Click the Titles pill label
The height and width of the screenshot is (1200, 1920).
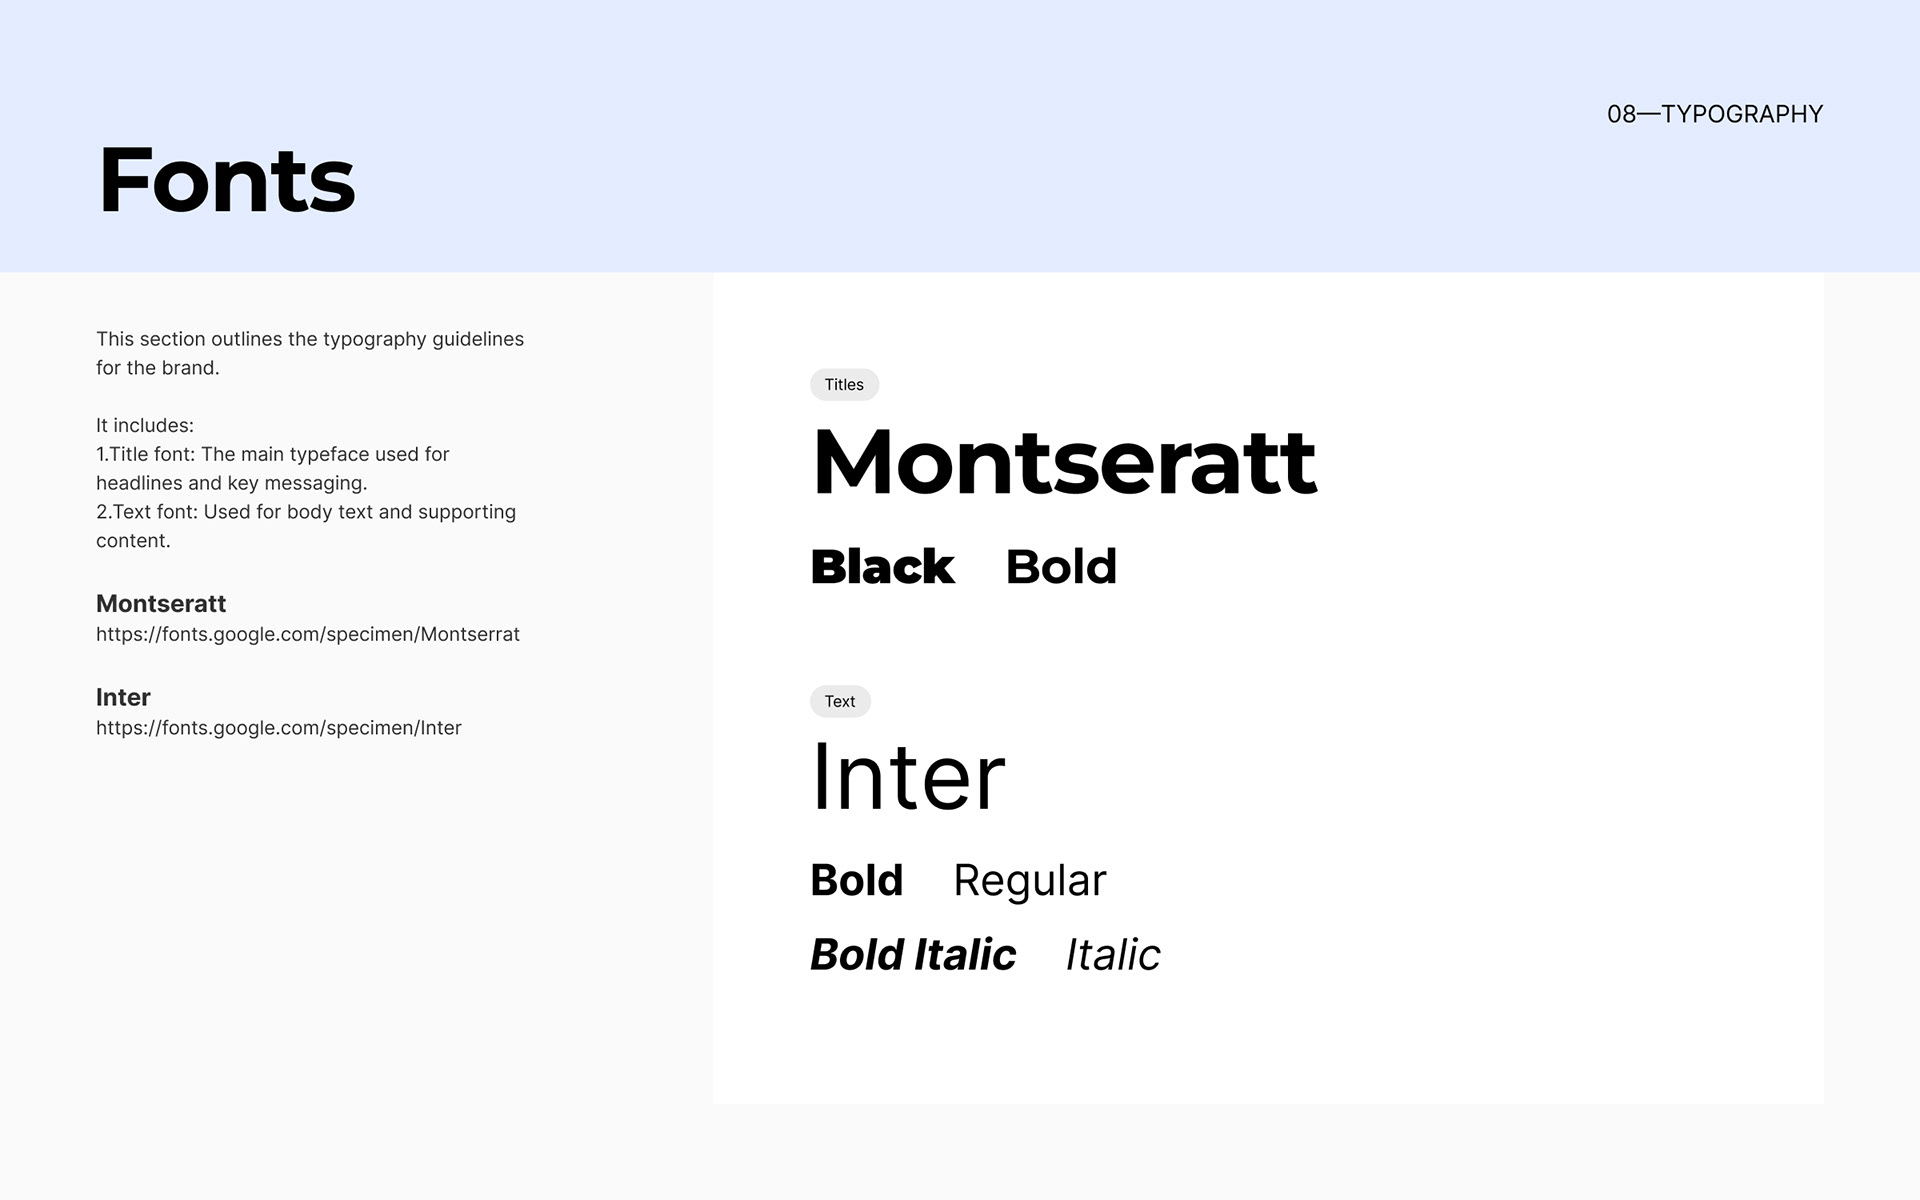point(844,385)
